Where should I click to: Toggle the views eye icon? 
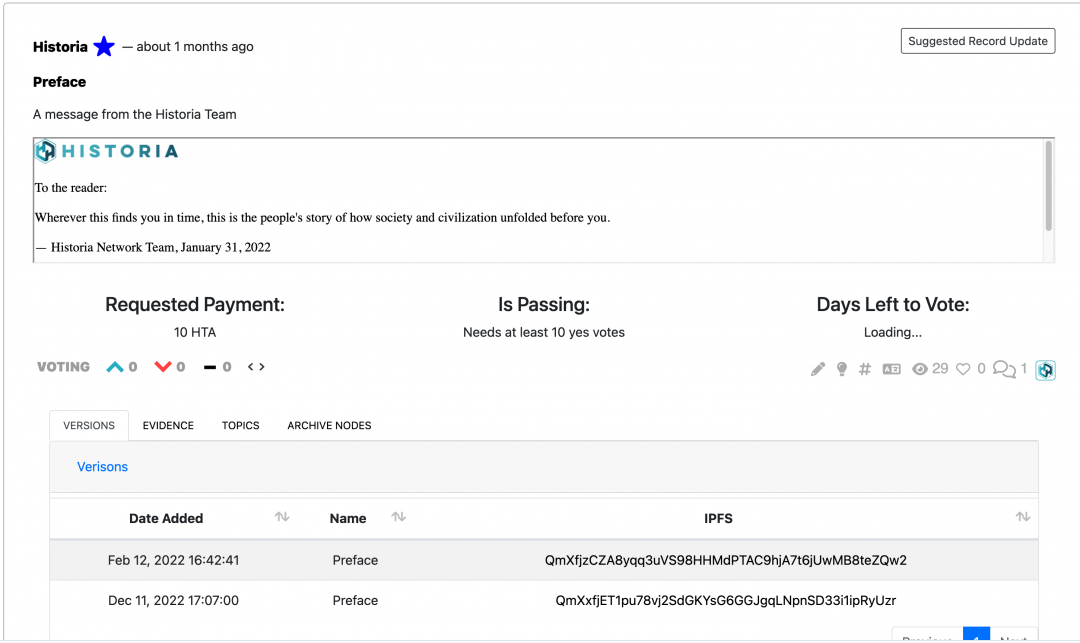pyautogui.click(x=920, y=368)
